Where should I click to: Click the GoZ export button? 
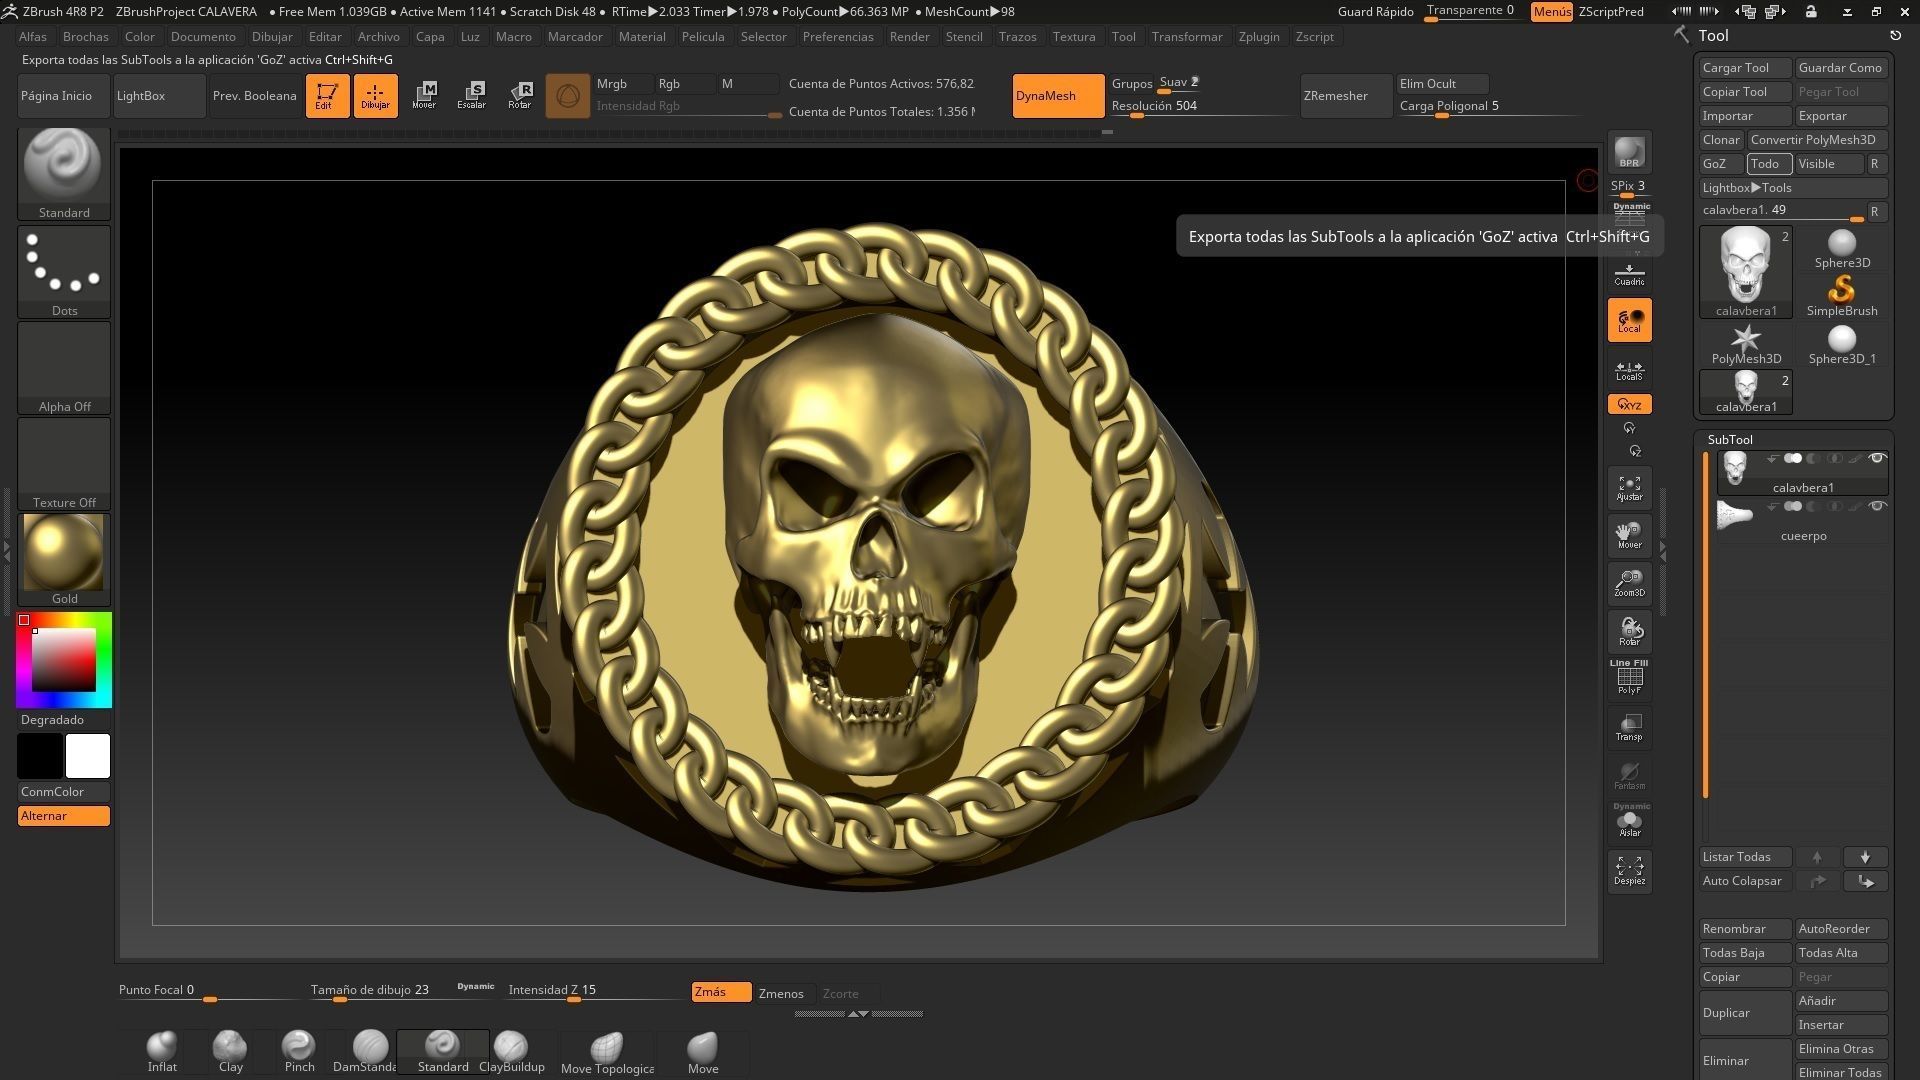[x=1720, y=164]
